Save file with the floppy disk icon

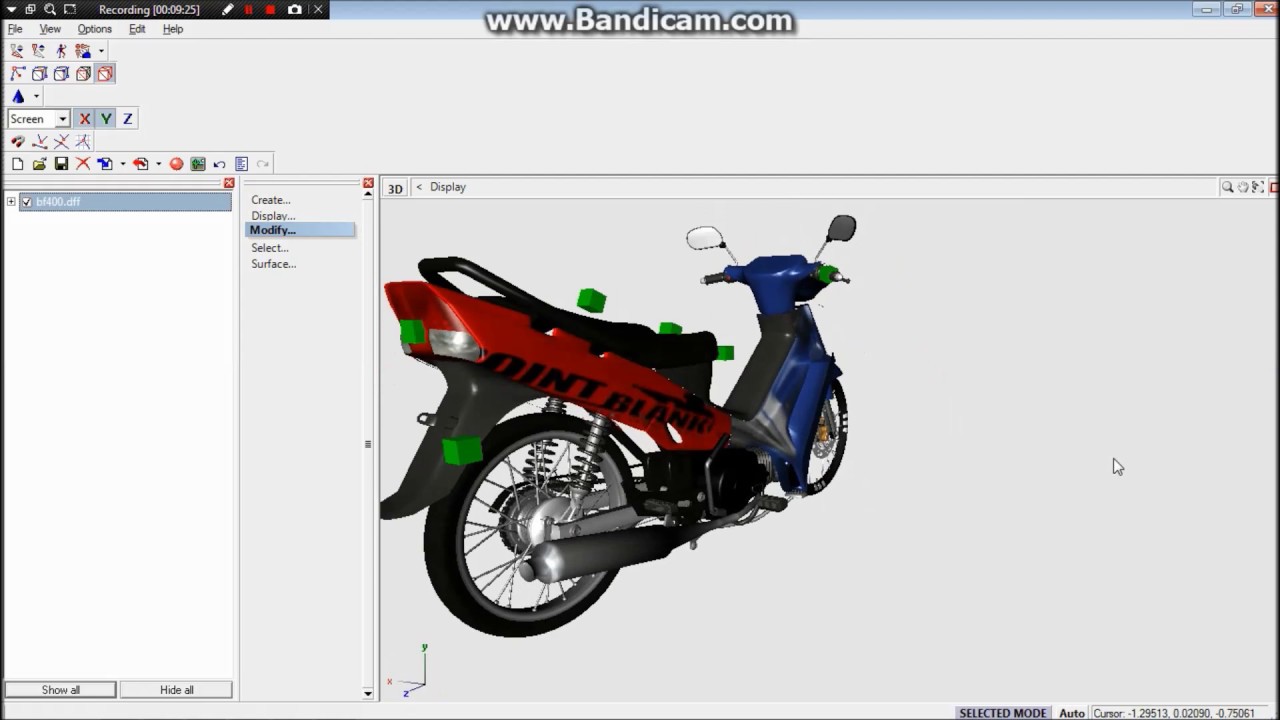[61, 164]
